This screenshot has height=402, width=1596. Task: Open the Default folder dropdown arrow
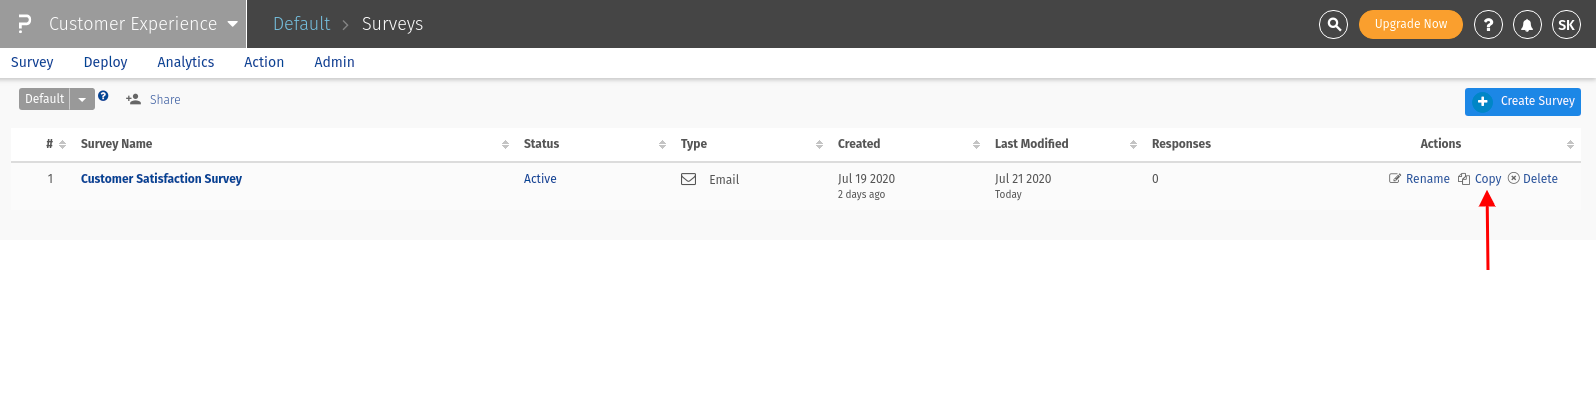[x=82, y=99]
